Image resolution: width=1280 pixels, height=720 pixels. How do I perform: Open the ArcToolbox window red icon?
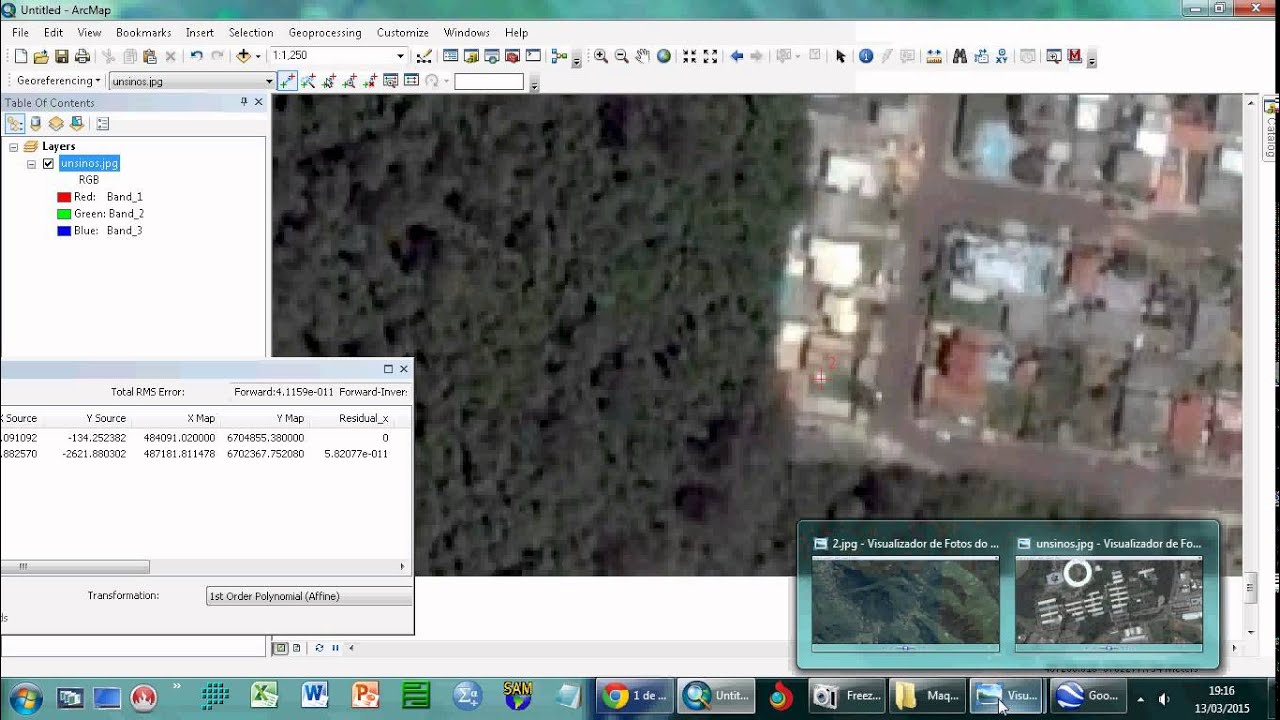click(x=512, y=57)
